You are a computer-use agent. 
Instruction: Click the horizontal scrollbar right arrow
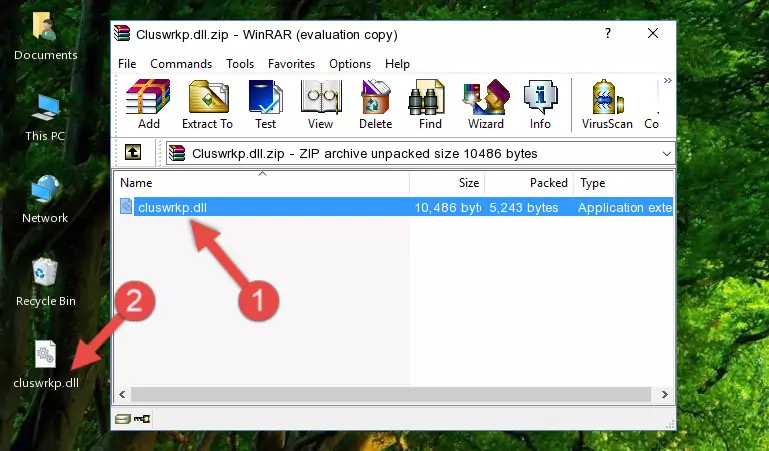pyautogui.click(x=665, y=395)
